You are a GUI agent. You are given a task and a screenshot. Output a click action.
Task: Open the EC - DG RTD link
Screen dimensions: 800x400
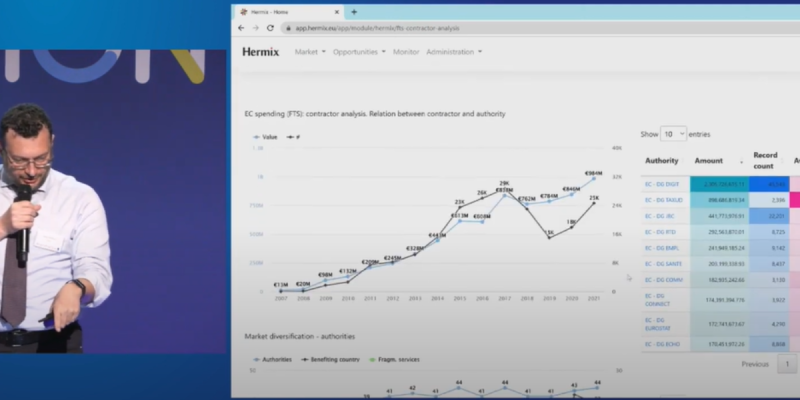point(660,232)
